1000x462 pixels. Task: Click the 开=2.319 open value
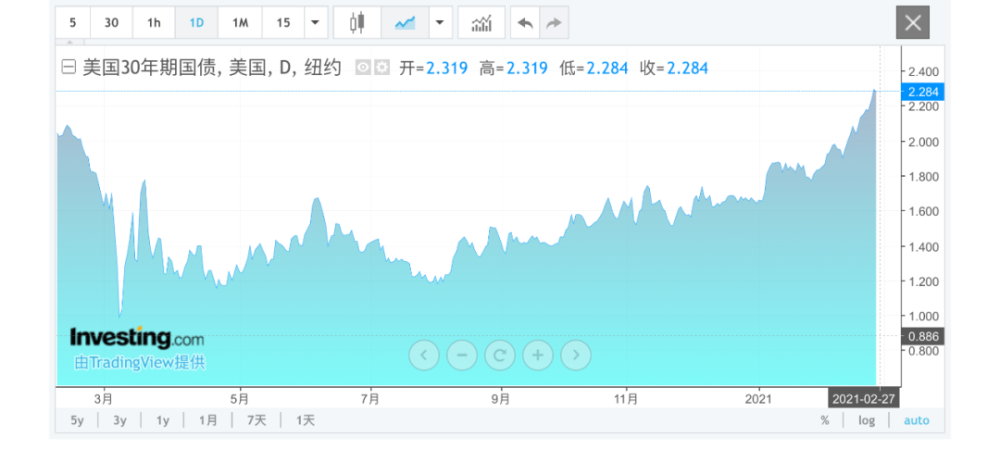pyautogui.click(x=434, y=68)
